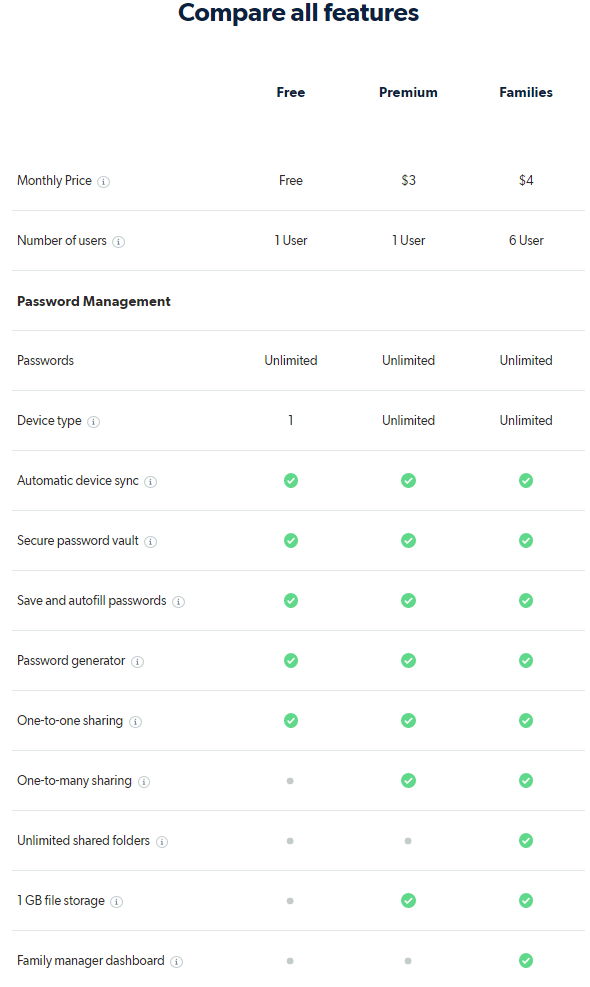Click the Families $4 monthly price

coord(526,181)
